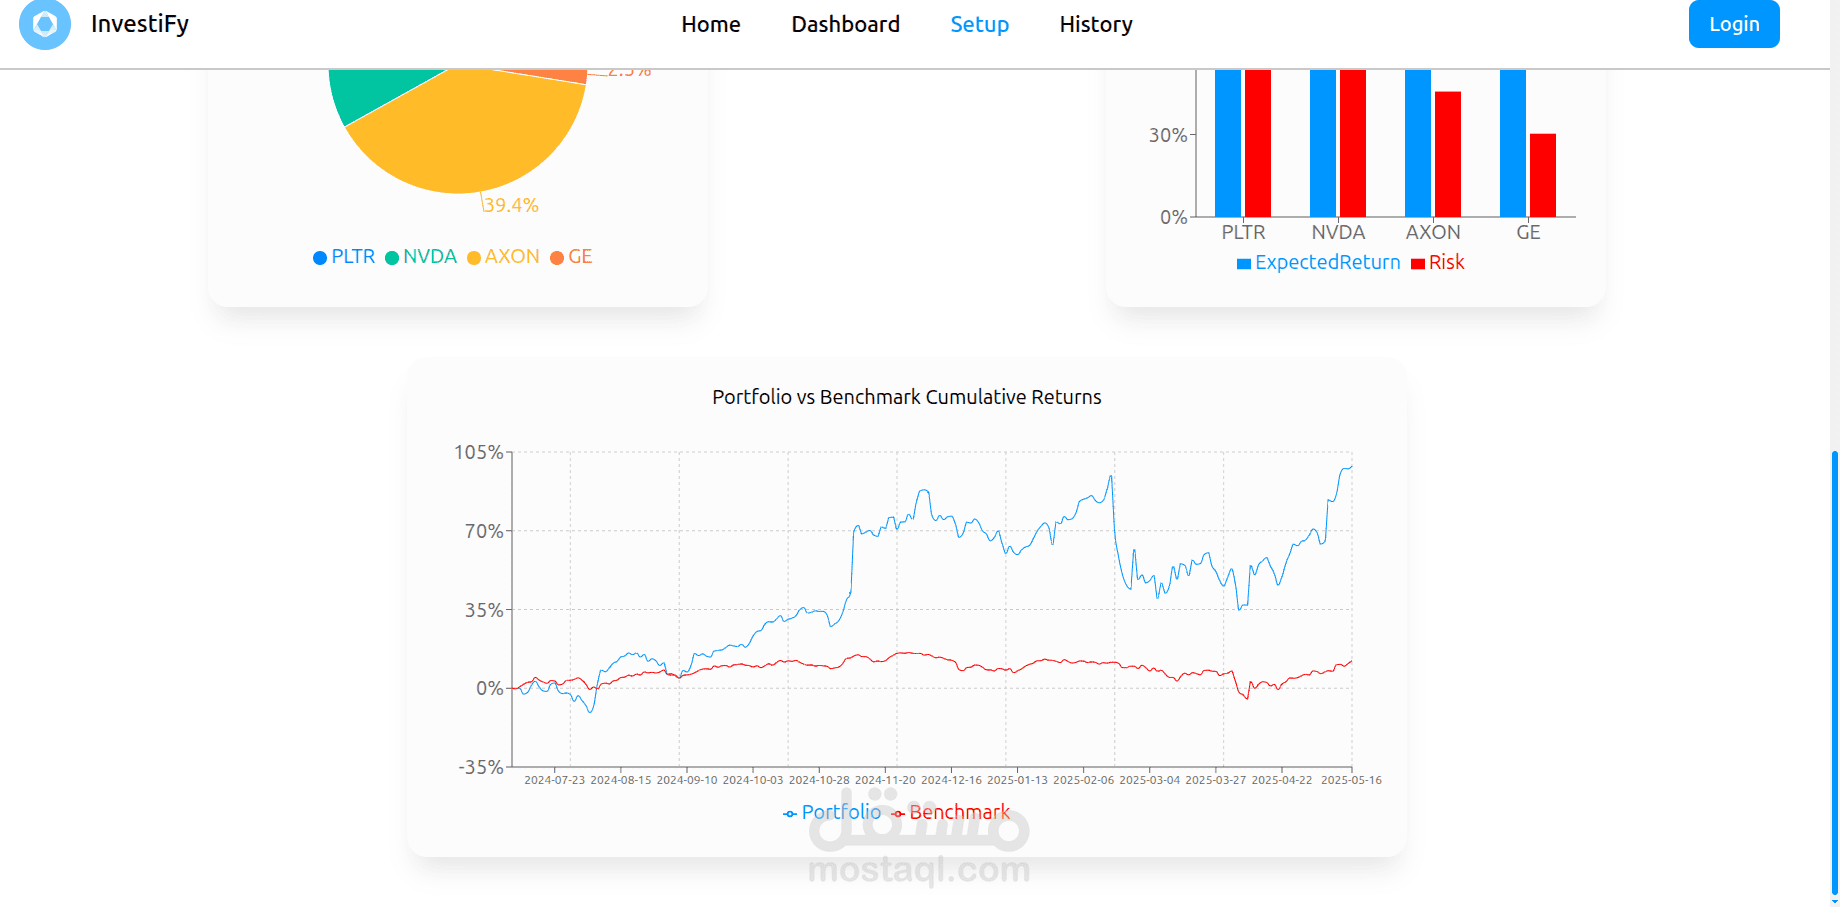1840x907 pixels.
Task: Toggle AXON in pie chart legend
Action: coord(503,257)
